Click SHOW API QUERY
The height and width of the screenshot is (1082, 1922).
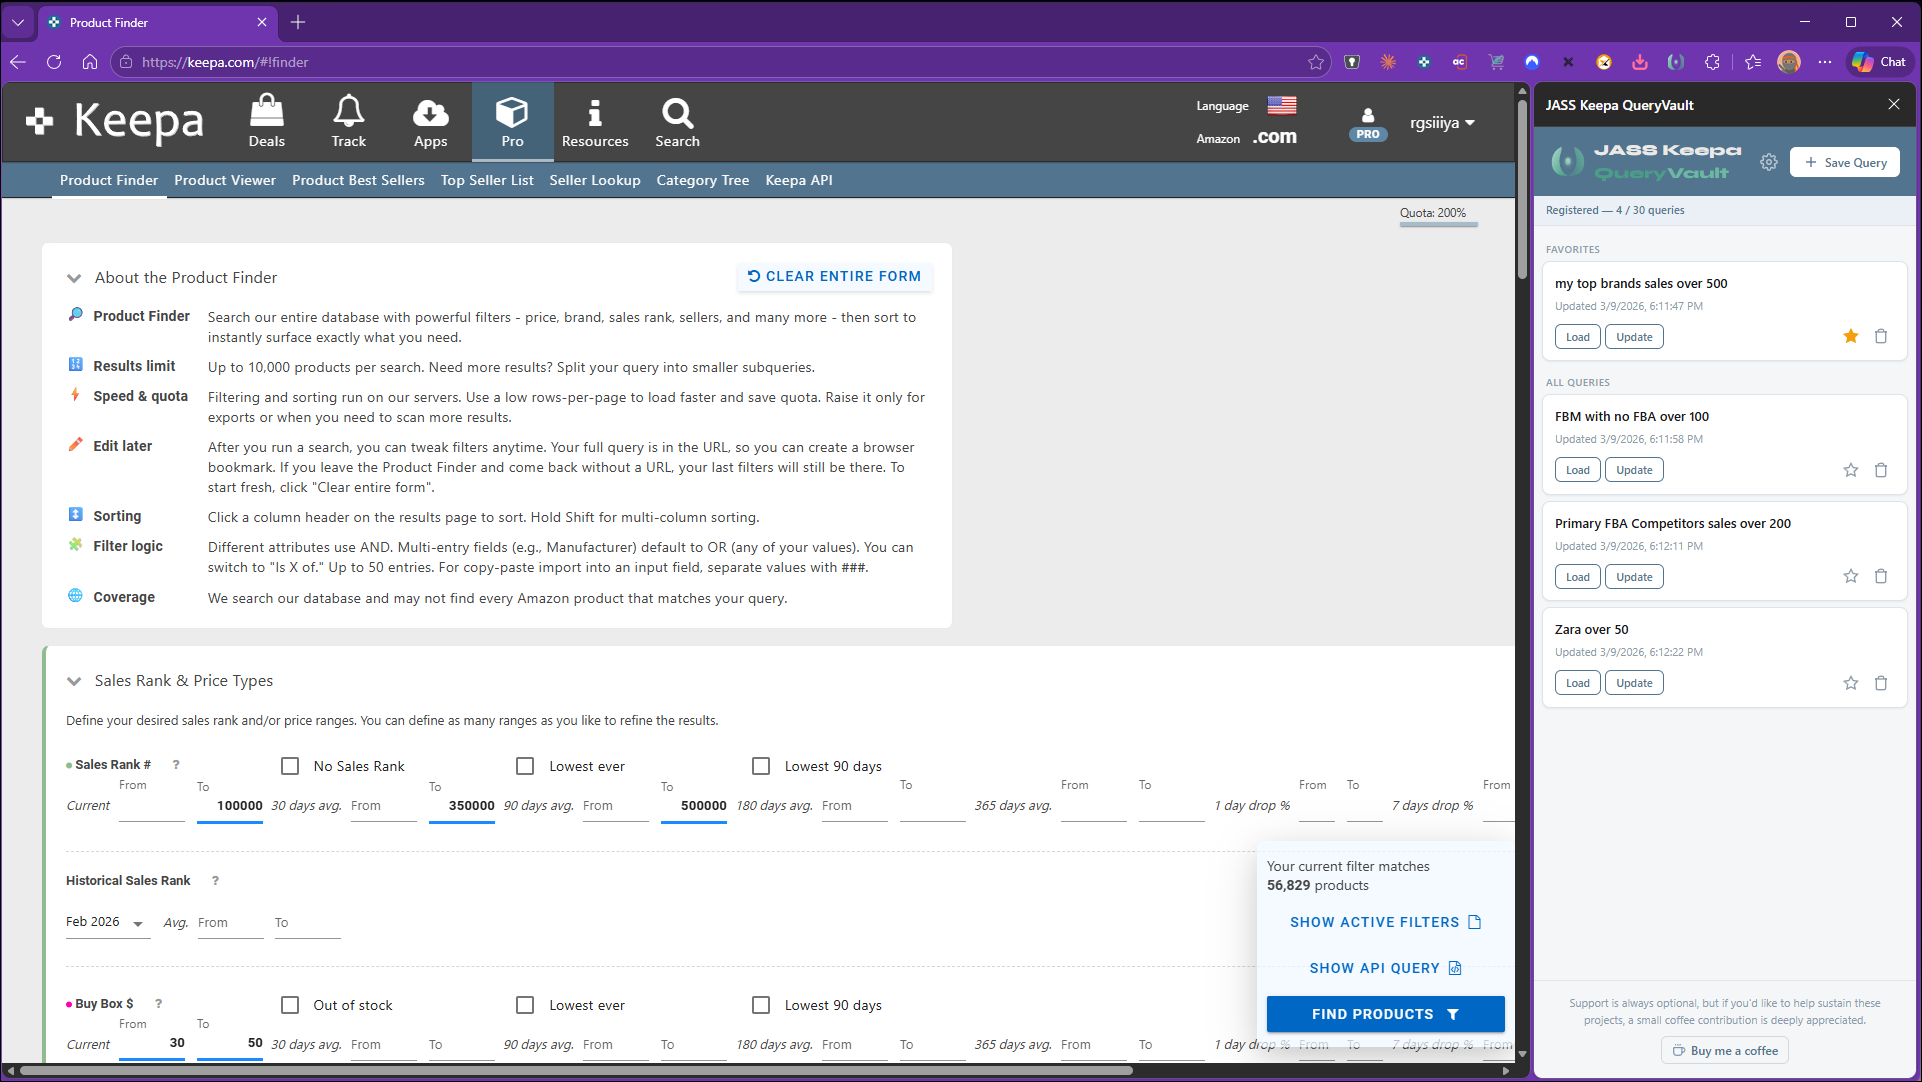tap(1385, 968)
